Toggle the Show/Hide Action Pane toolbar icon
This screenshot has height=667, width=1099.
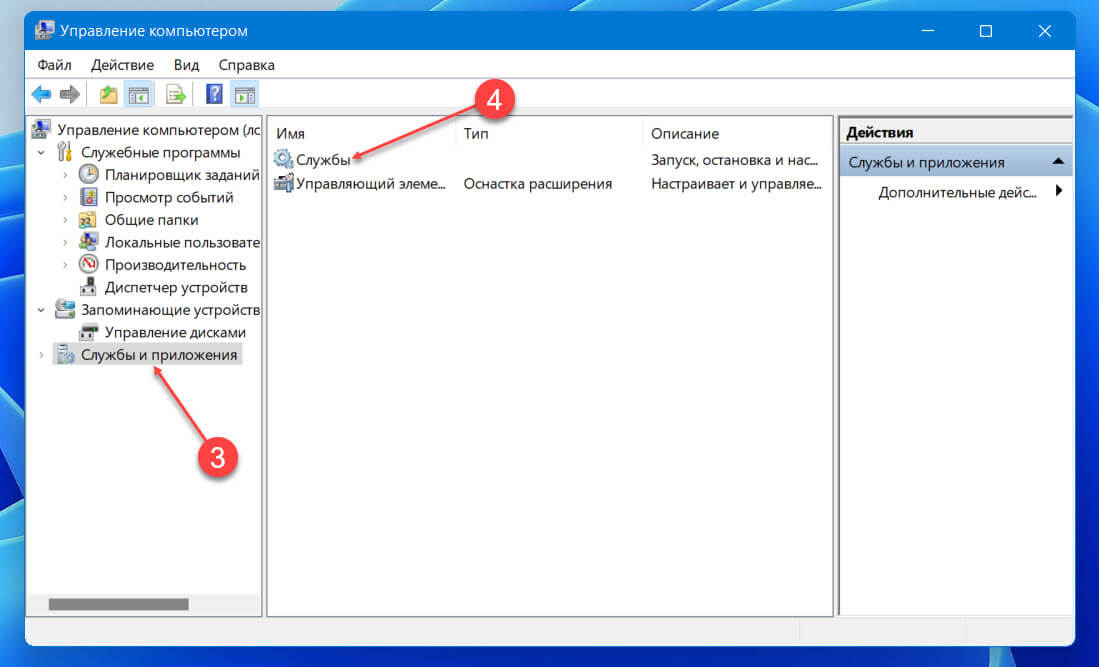click(245, 94)
